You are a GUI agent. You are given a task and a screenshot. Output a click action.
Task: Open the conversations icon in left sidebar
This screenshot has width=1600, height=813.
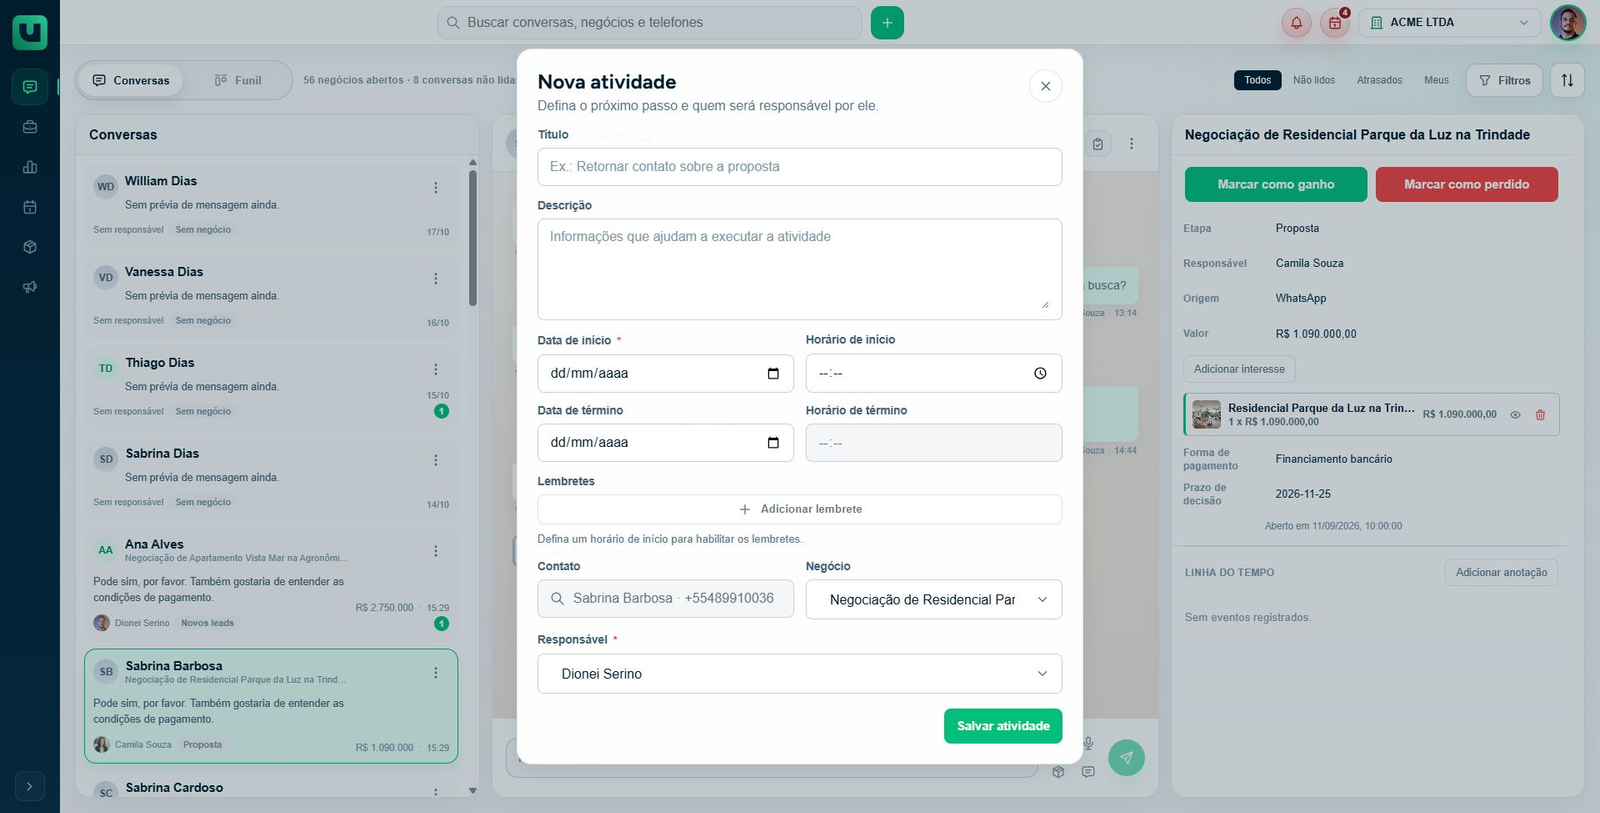30,87
